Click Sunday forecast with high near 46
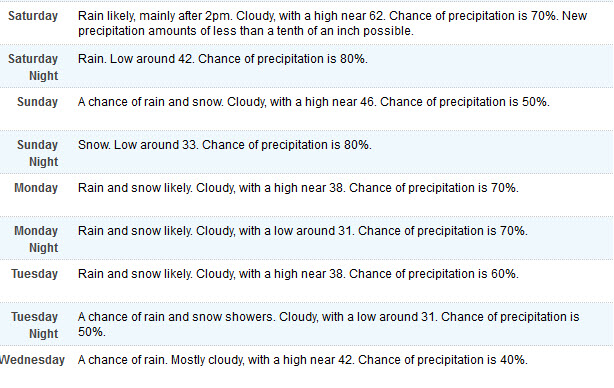614x388 pixels. coord(314,102)
